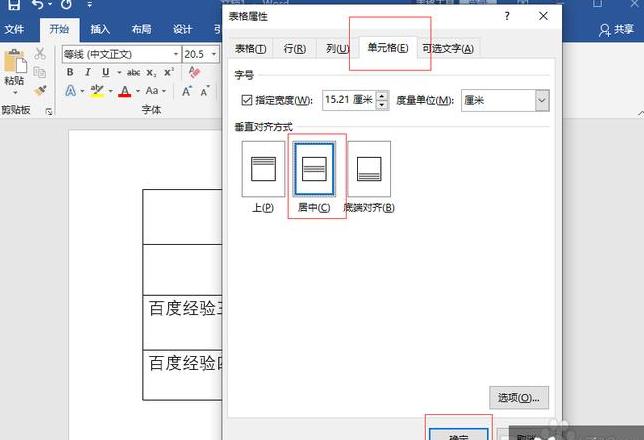Confirm dialog with OK button
Viewport: 644px width, 440px height.
point(459,435)
